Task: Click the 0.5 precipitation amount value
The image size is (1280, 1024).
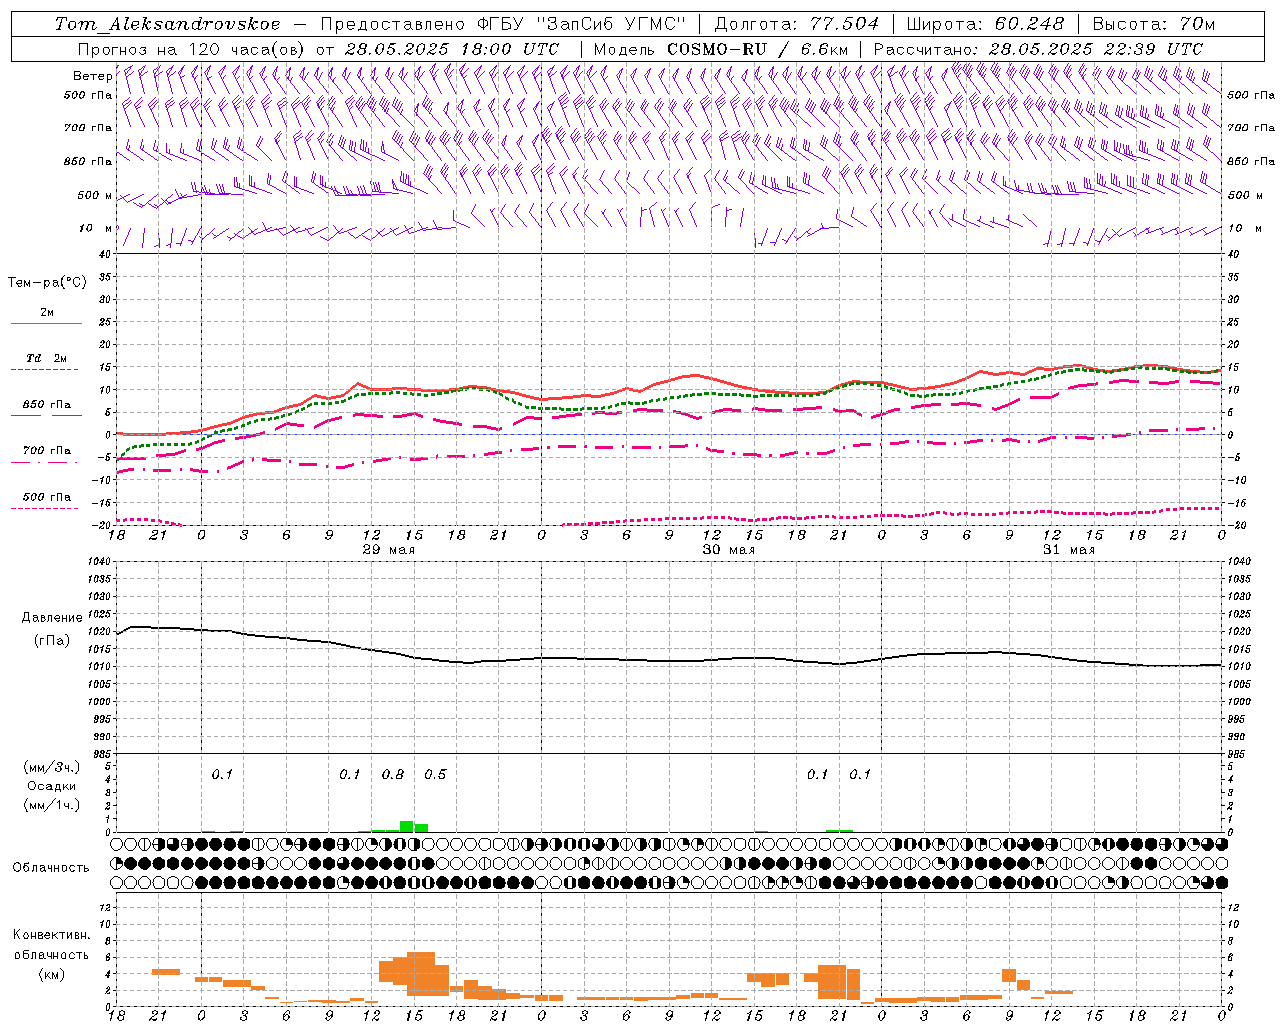Action: coord(435,774)
